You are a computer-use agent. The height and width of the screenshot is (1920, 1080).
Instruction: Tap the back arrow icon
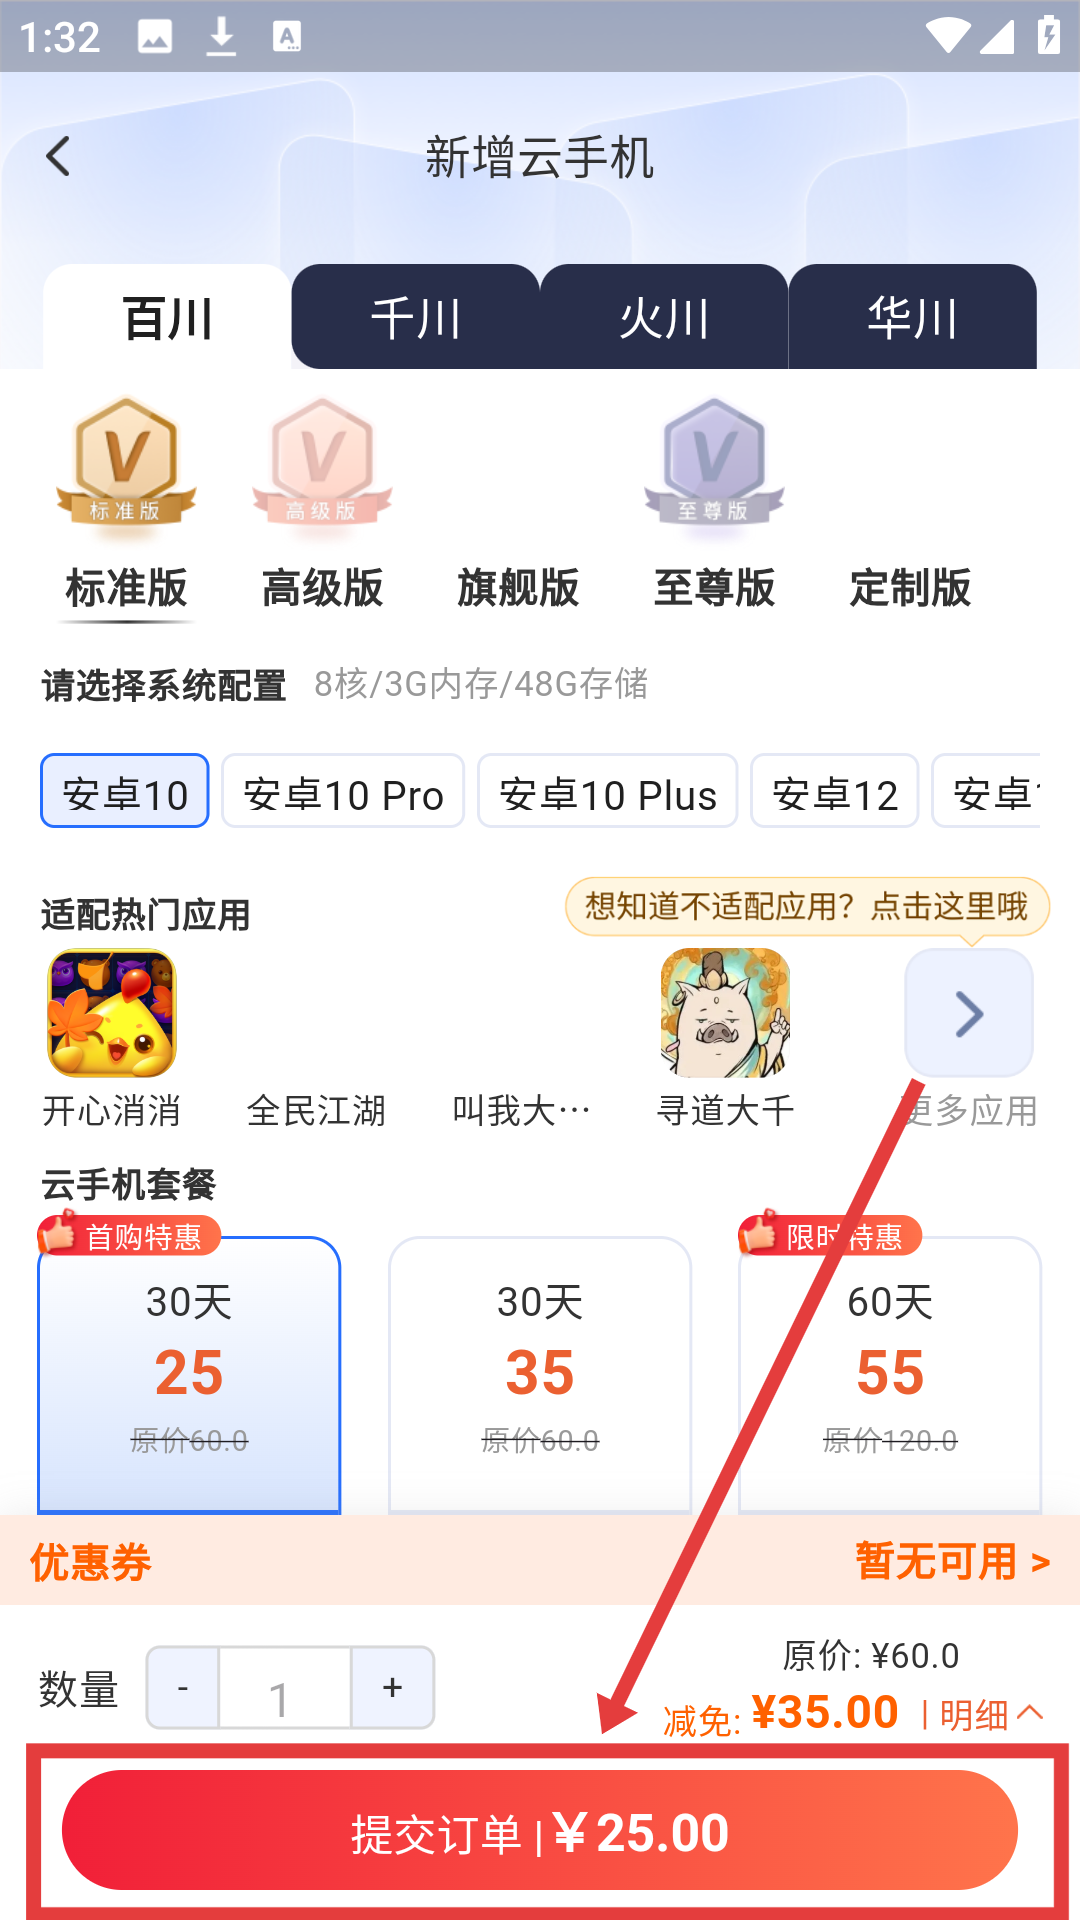[x=59, y=157]
